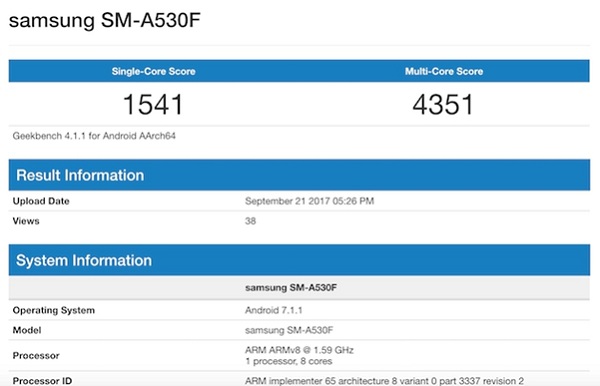Click the bold 'samsung SM-A530F' table column header
Image resolution: width=600 pixels, height=386 pixels.
click(291, 287)
